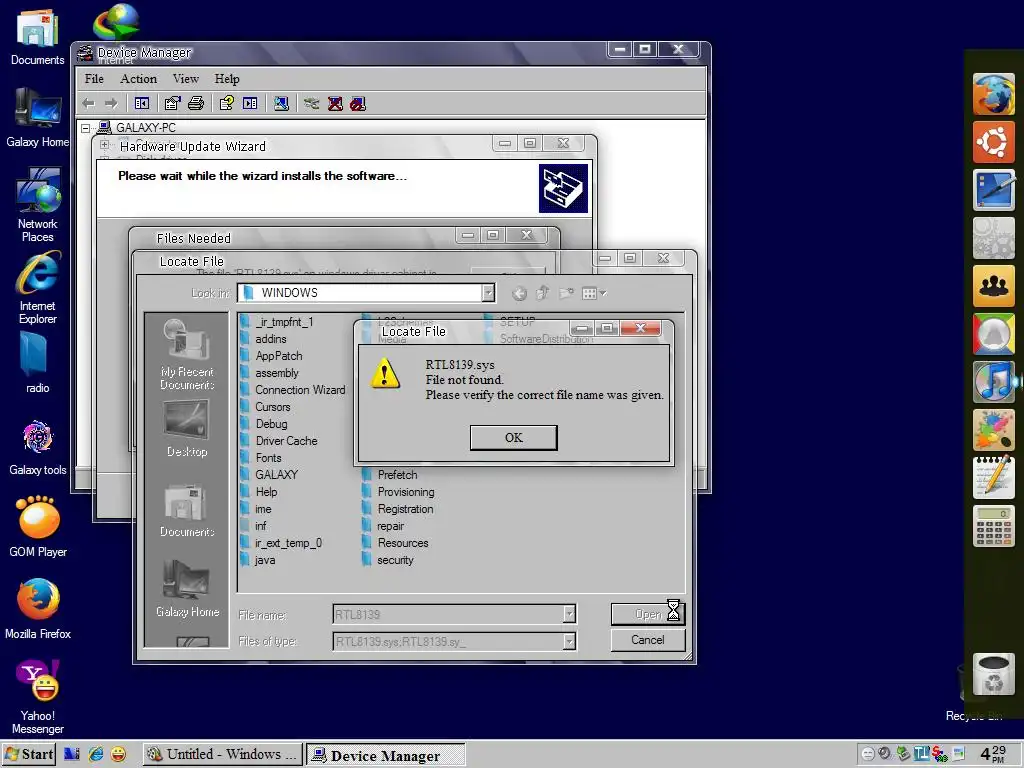Select the GALAXY folder
Image resolution: width=1024 pixels, height=768 pixels.
click(x=270, y=475)
